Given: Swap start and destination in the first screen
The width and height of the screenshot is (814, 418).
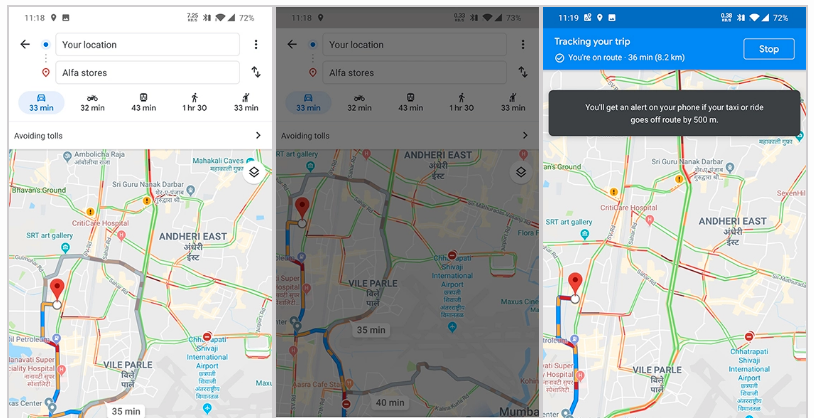Looking at the screenshot, I should pyautogui.click(x=256, y=72).
